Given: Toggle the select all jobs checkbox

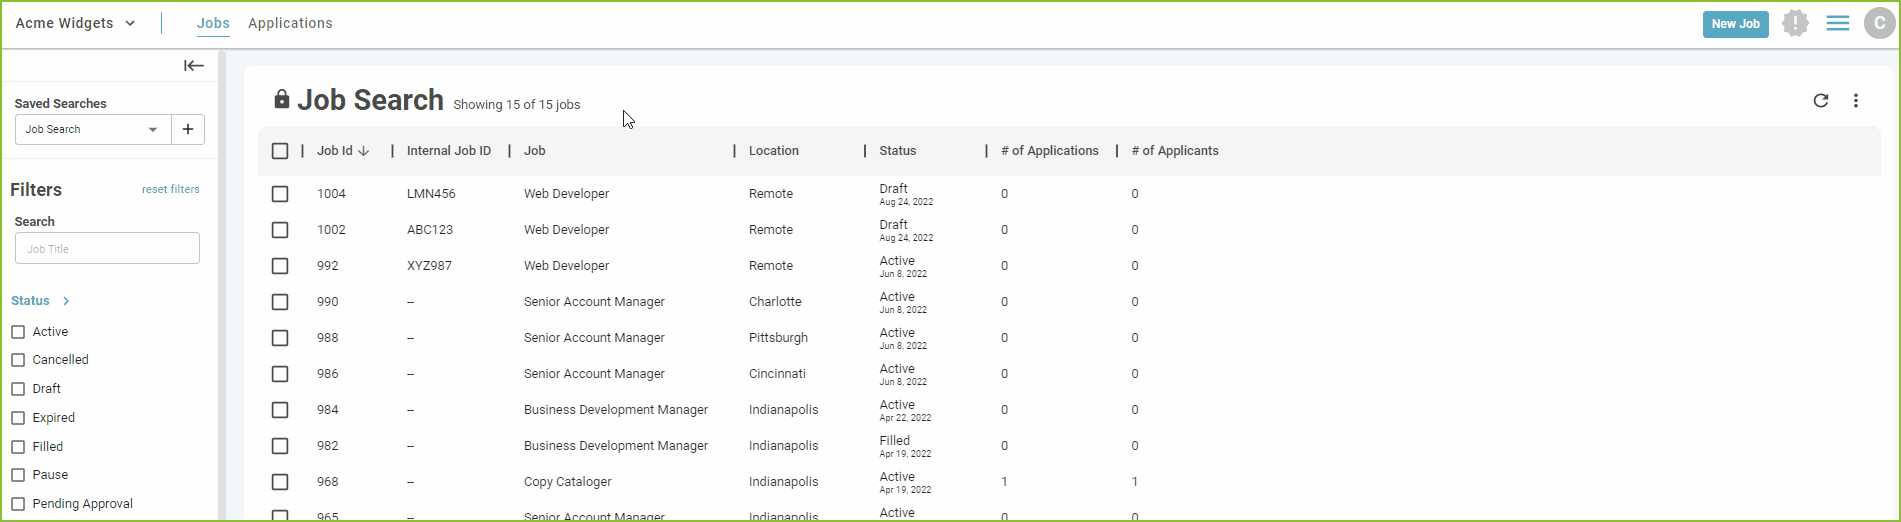Looking at the screenshot, I should tap(280, 151).
